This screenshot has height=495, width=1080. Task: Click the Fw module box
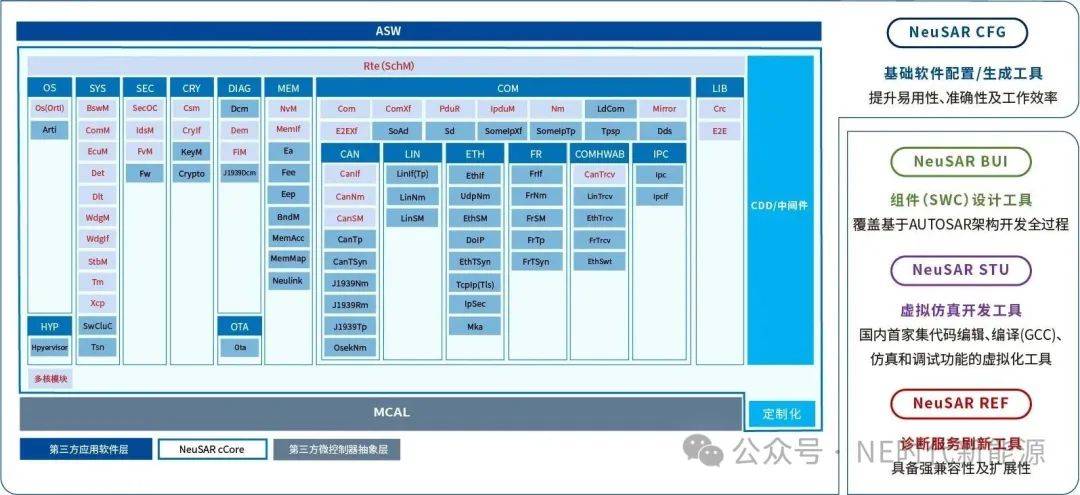click(145, 173)
